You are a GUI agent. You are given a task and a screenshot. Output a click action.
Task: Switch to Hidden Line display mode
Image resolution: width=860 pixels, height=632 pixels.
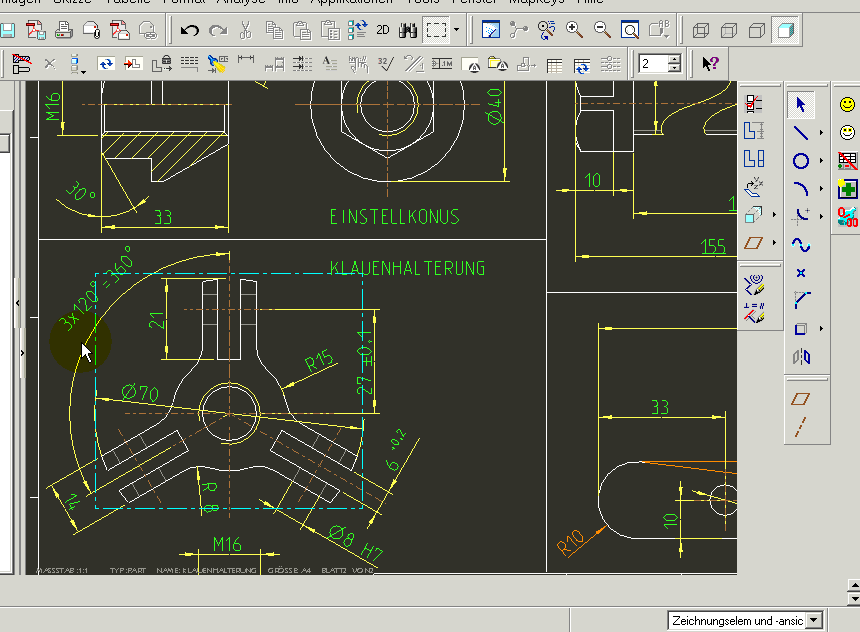tap(728, 30)
